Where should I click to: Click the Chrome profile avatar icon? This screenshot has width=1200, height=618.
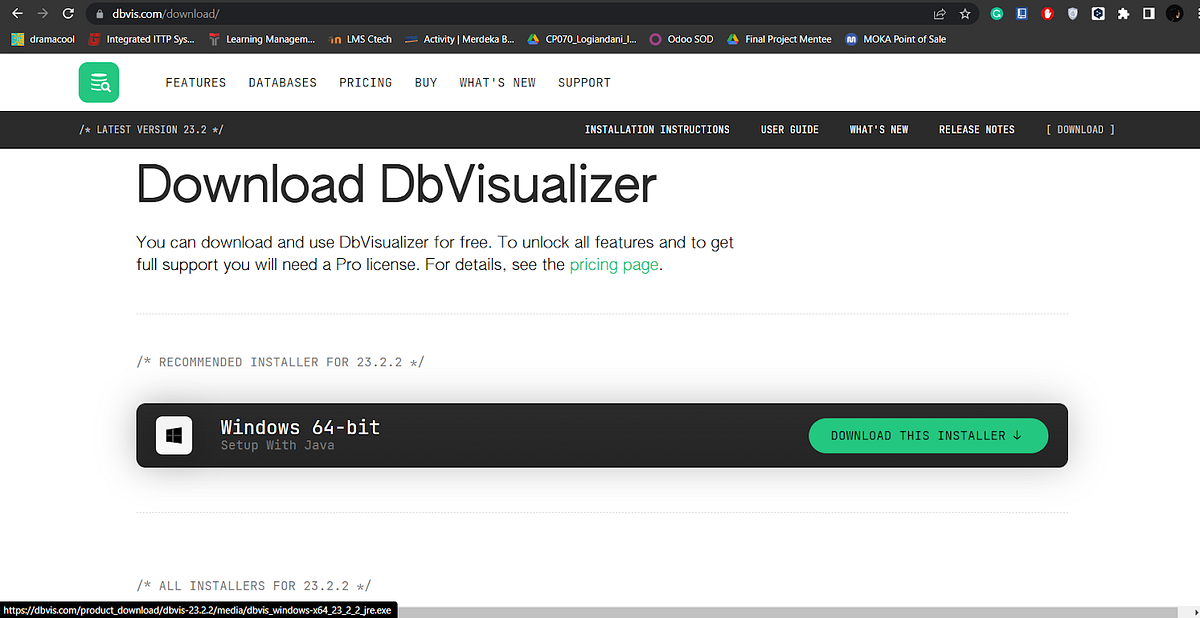tap(1174, 13)
